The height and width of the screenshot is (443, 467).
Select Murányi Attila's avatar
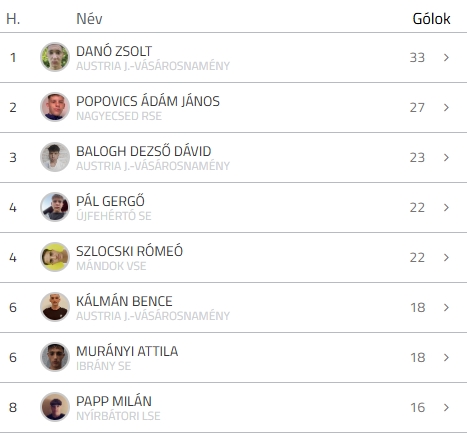coord(55,357)
